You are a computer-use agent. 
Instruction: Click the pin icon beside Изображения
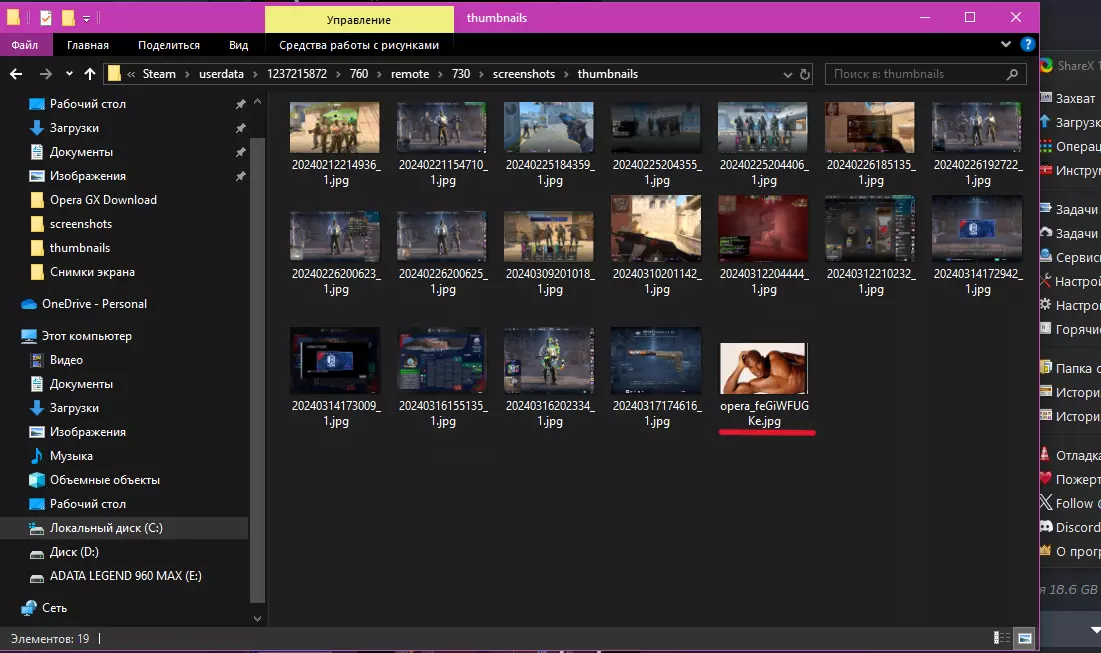pyautogui.click(x=241, y=176)
